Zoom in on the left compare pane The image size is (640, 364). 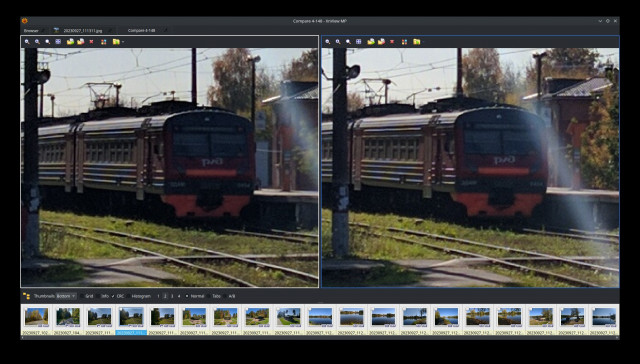tap(27, 42)
